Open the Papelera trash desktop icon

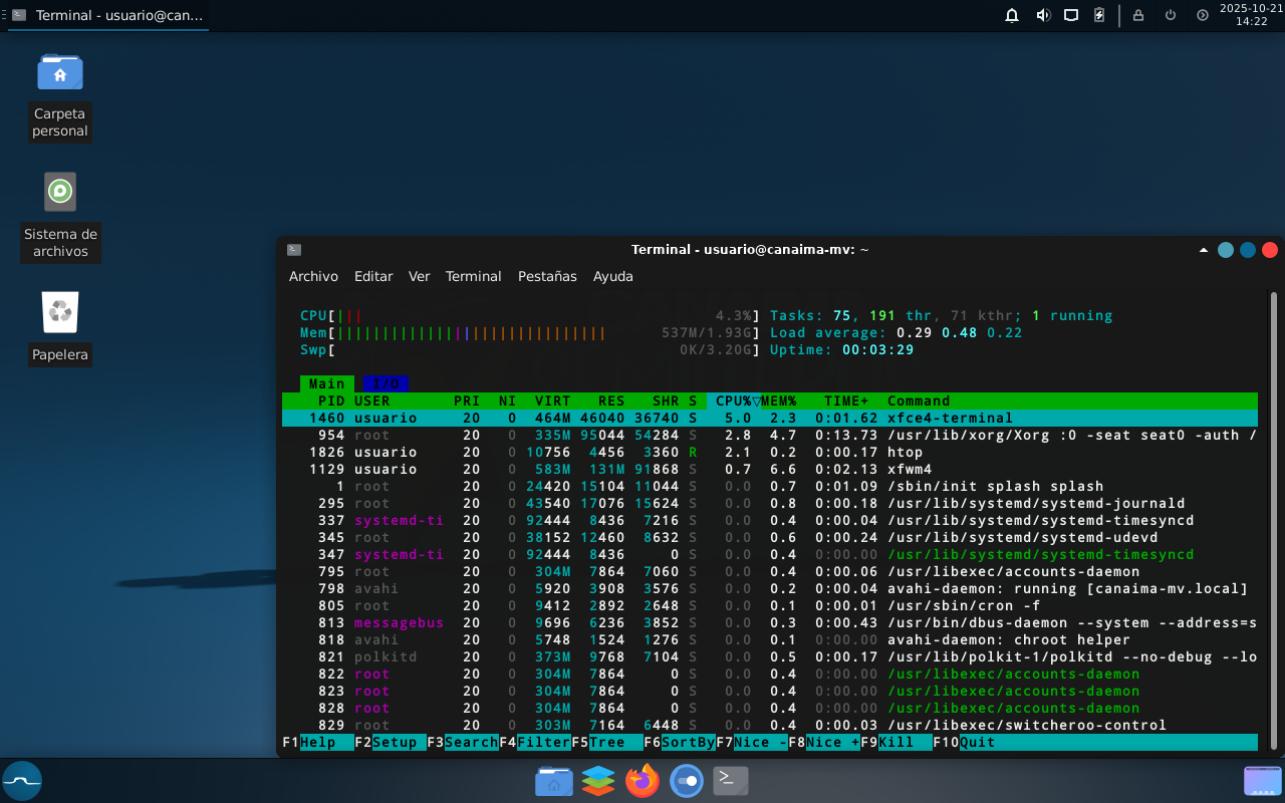[60, 313]
